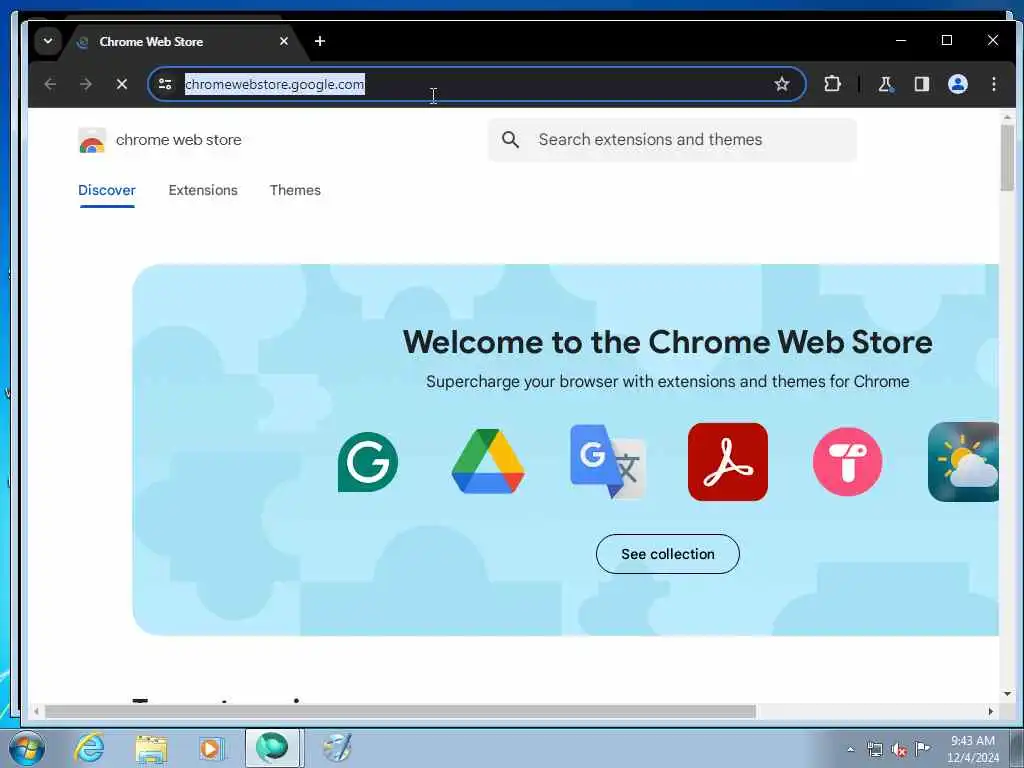1024x768 pixels.
Task: Click the See collection button
Action: tap(667, 554)
